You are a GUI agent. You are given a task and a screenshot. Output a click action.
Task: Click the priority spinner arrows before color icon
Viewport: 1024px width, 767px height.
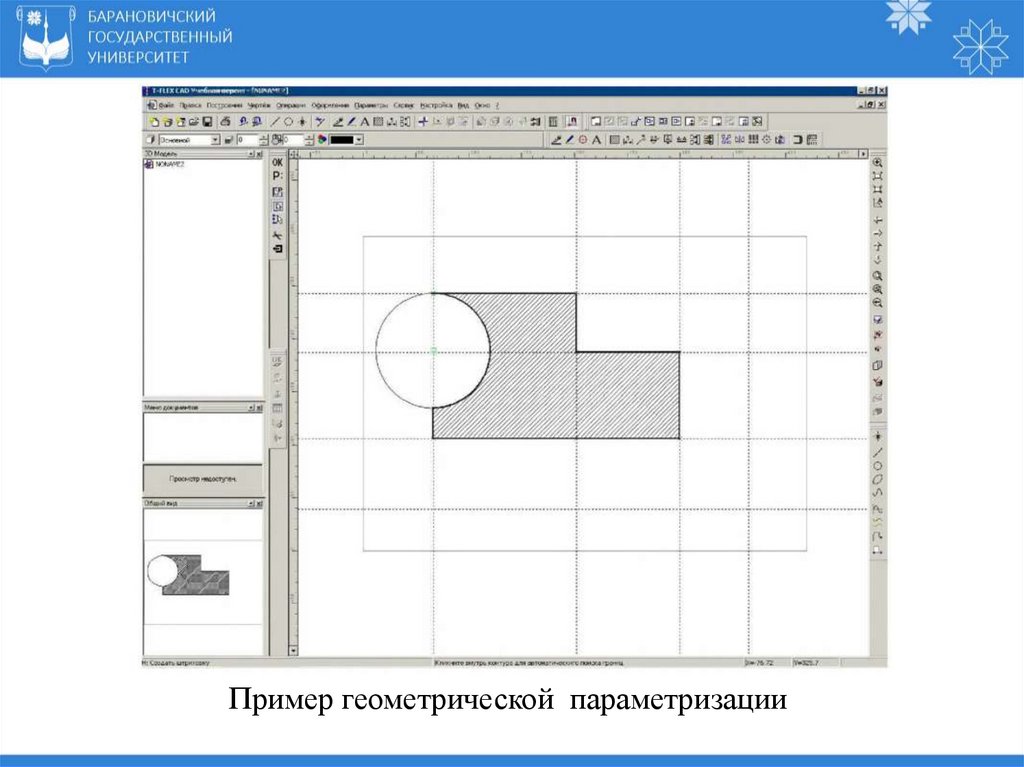point(310,140)
